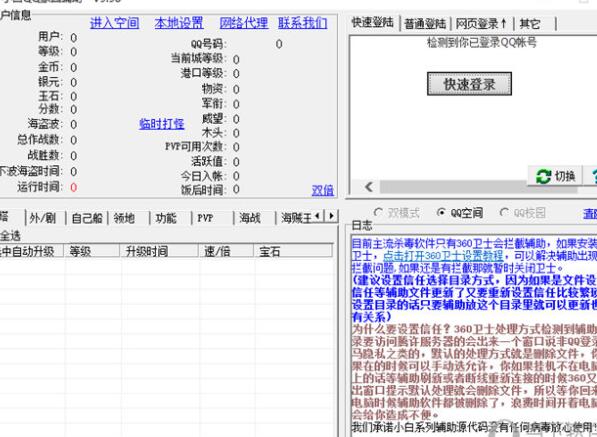
Task: Open the 本地设置 link
Action: point(179,23)
